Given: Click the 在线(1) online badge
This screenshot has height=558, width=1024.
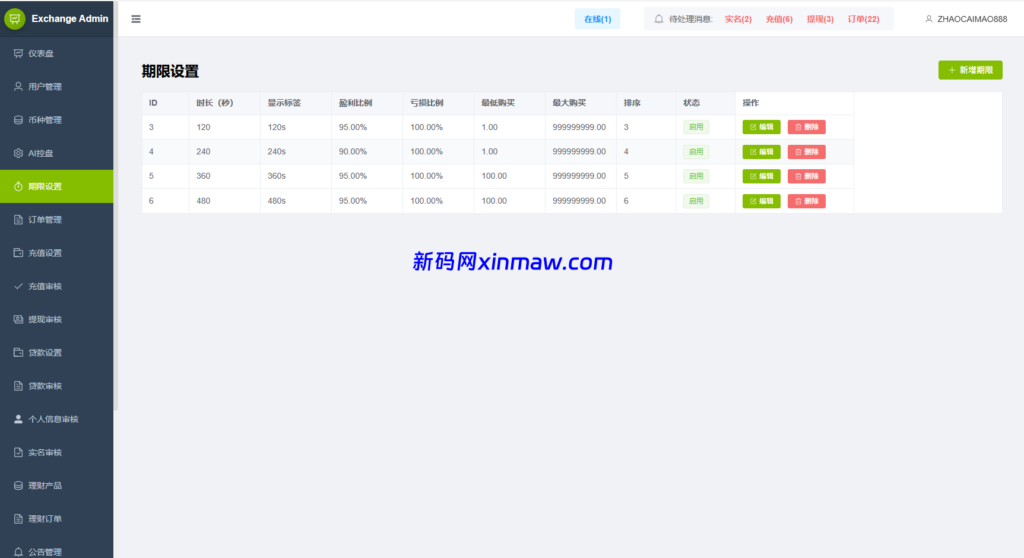Looking at the screenshot, I should [598, 19].
